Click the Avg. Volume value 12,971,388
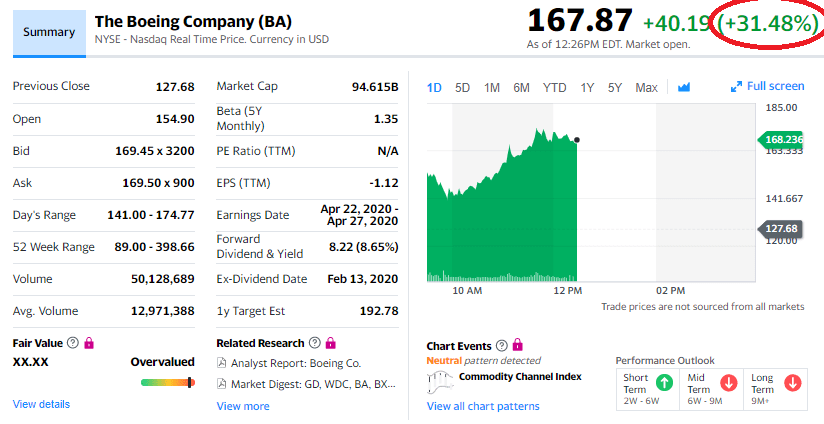The width and height of the screenshot is (824, 424). 163,311
